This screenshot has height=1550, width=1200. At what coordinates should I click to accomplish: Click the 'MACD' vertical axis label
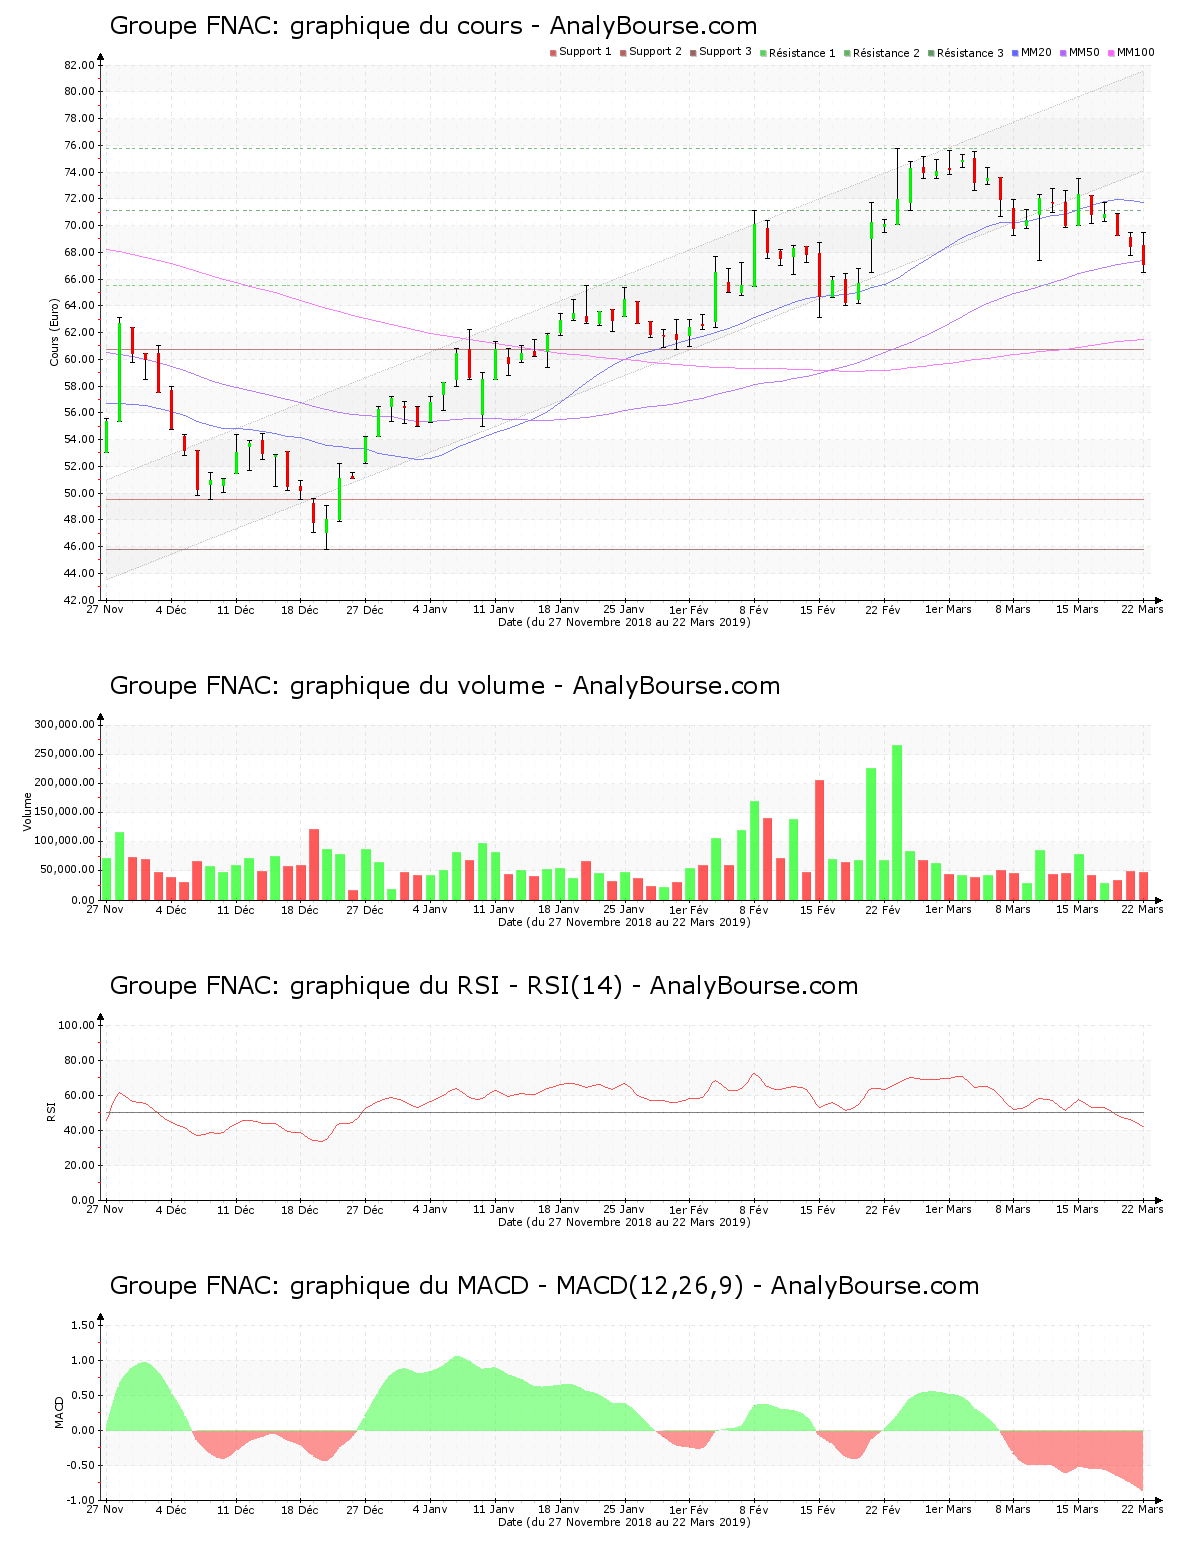click(59, 1412)
